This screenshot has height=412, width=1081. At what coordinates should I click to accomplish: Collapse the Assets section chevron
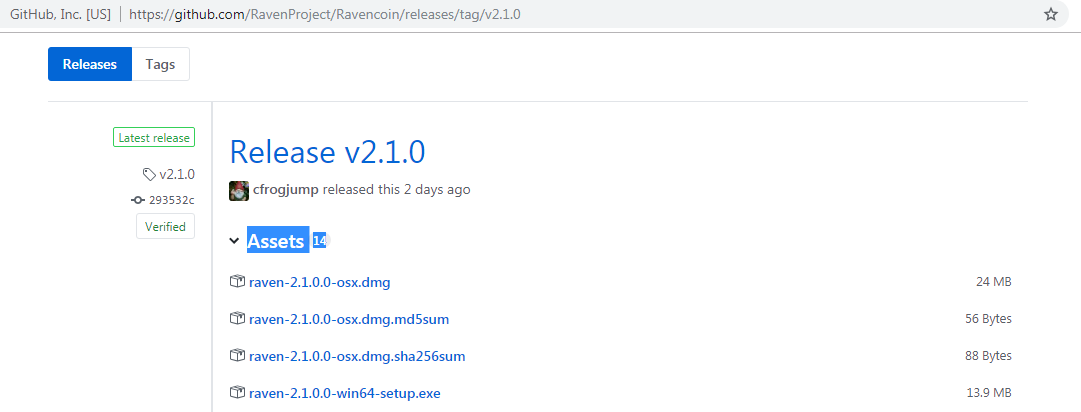tap(234, 241)
